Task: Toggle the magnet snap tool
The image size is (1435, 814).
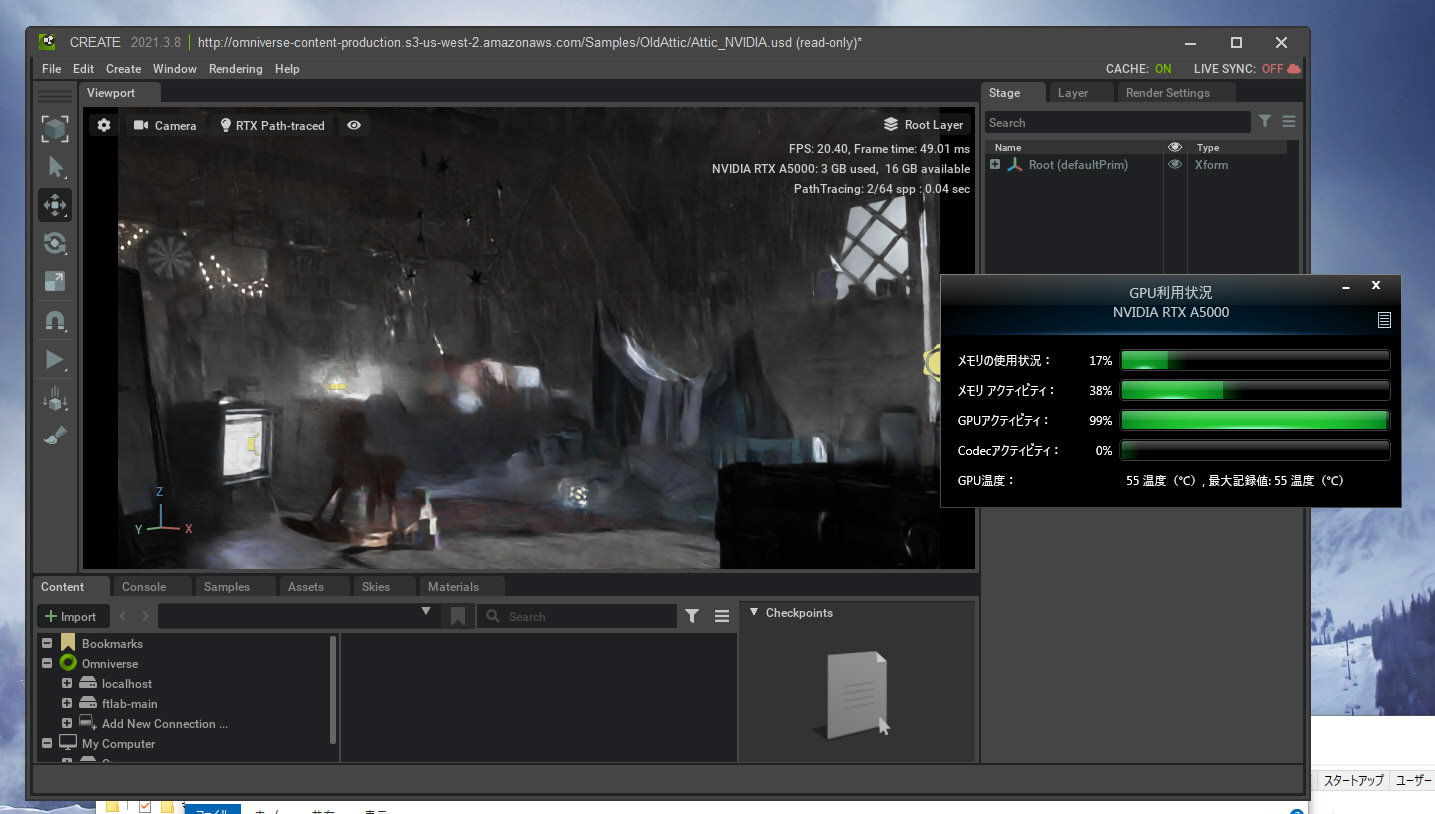Action: pyautogui.click(x=55, y=321)
